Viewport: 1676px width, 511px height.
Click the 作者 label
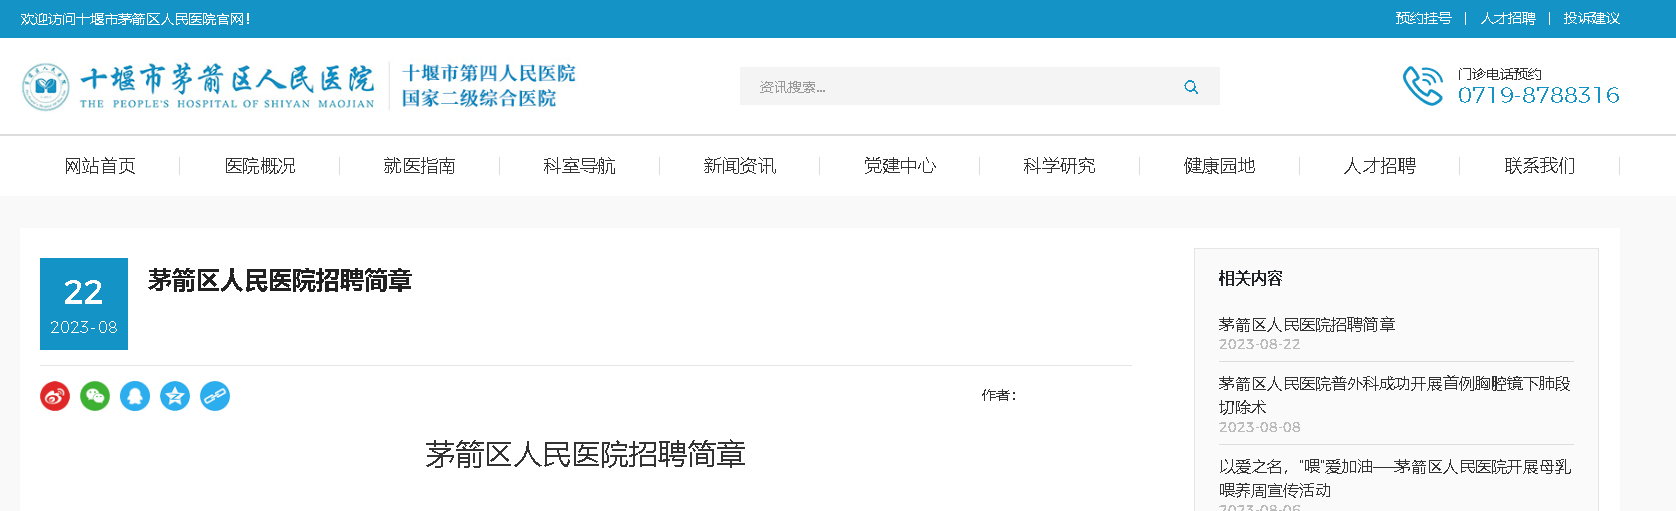coord(999,395)
